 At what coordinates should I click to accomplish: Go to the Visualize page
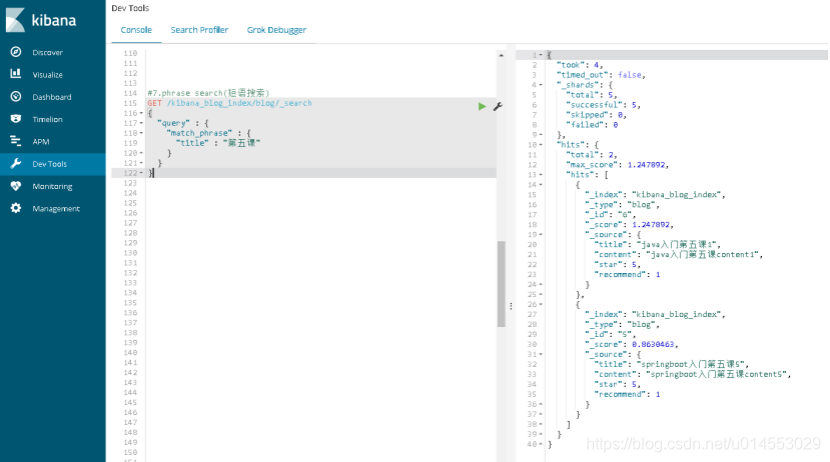click(47, 75)
